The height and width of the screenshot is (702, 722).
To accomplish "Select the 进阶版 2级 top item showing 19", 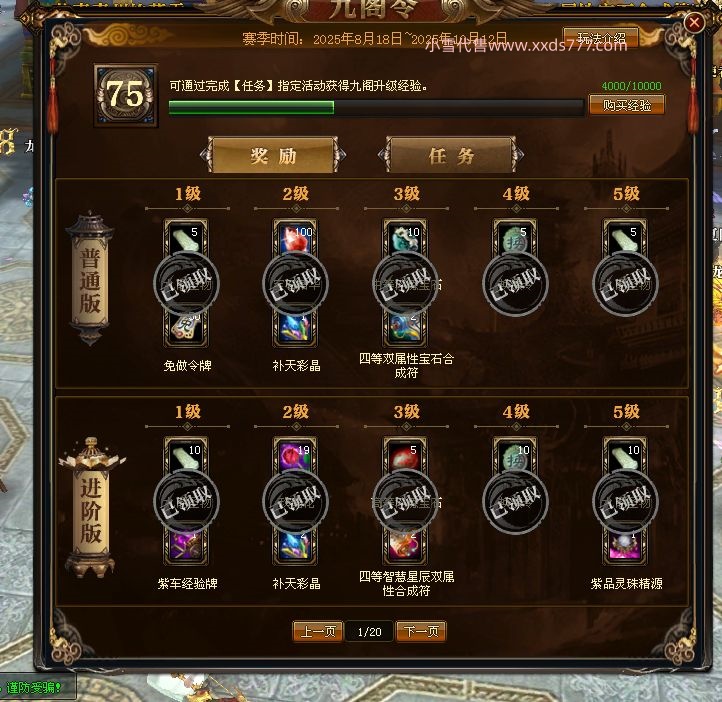I will pos(295,455).
